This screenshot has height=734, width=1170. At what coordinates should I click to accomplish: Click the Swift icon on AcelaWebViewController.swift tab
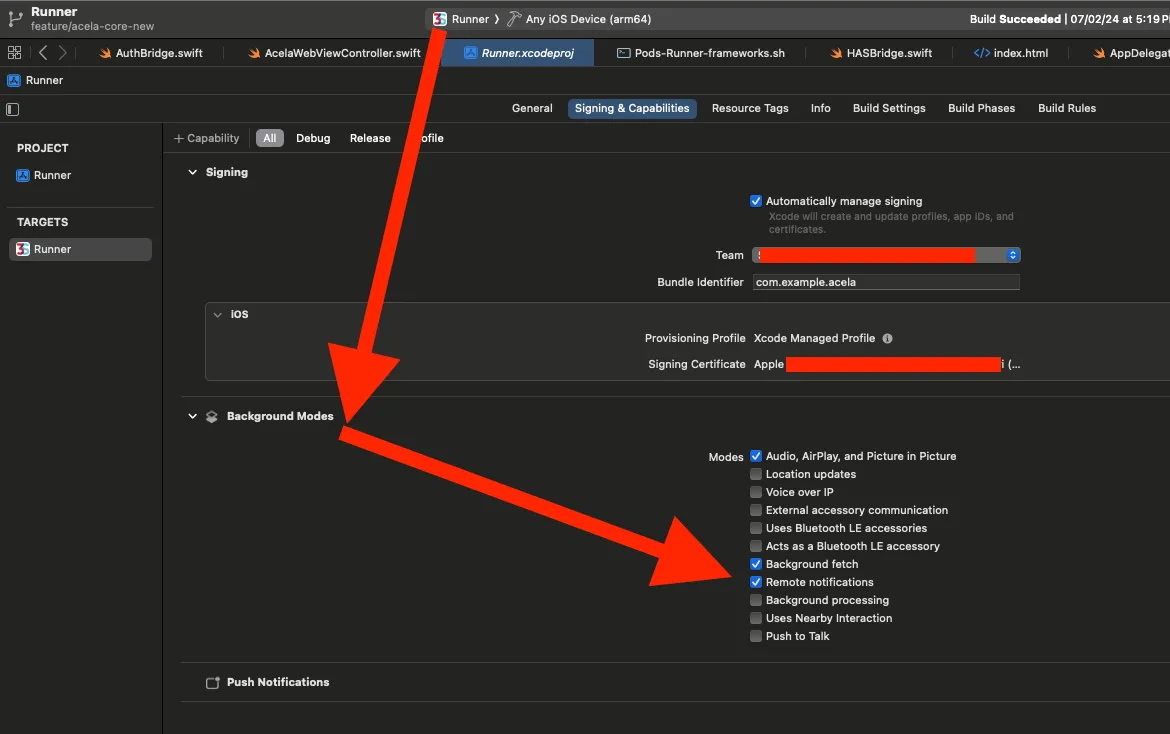[x=254, y=53]
